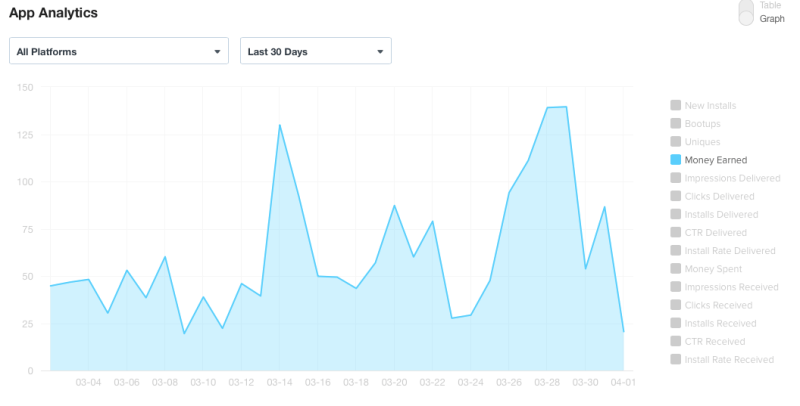Click the Clicks Received legend square
Screen dimensions: 800x406
pos(676,305)
